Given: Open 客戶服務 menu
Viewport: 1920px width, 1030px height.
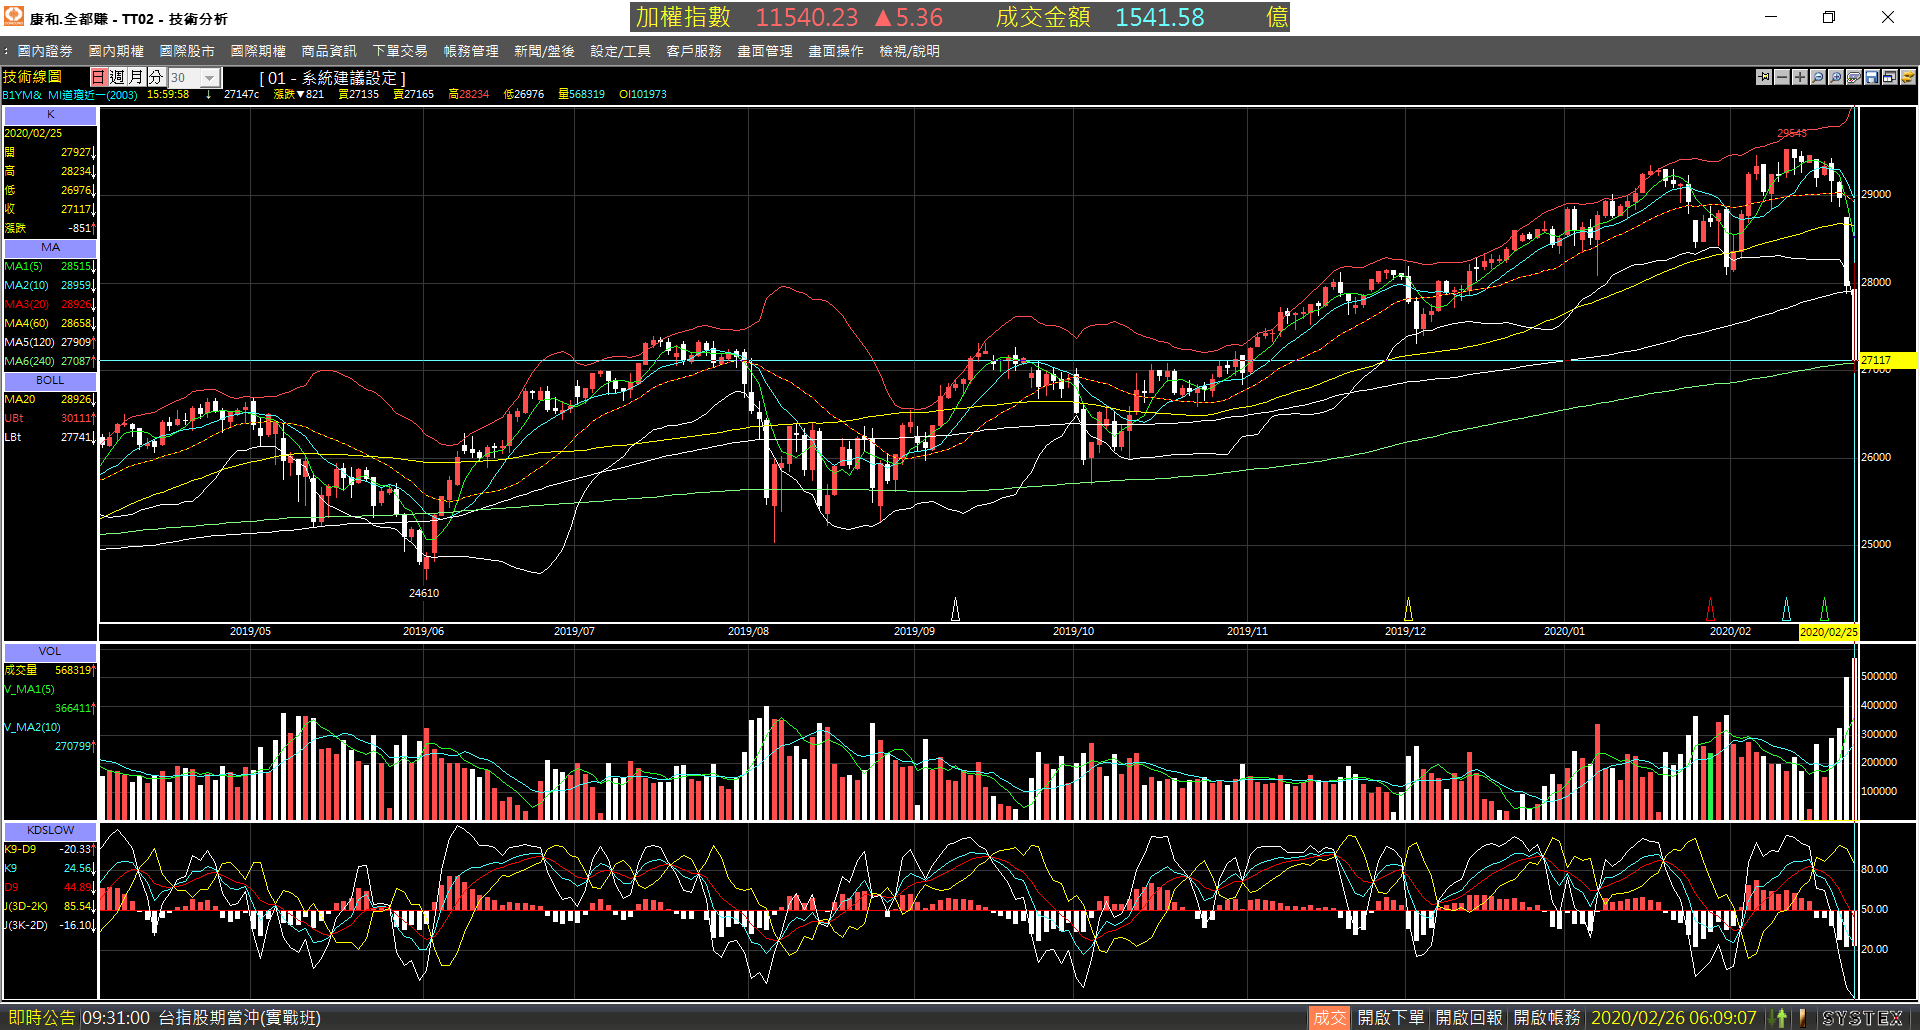Looking at the screenshot, I should [694, 51].
